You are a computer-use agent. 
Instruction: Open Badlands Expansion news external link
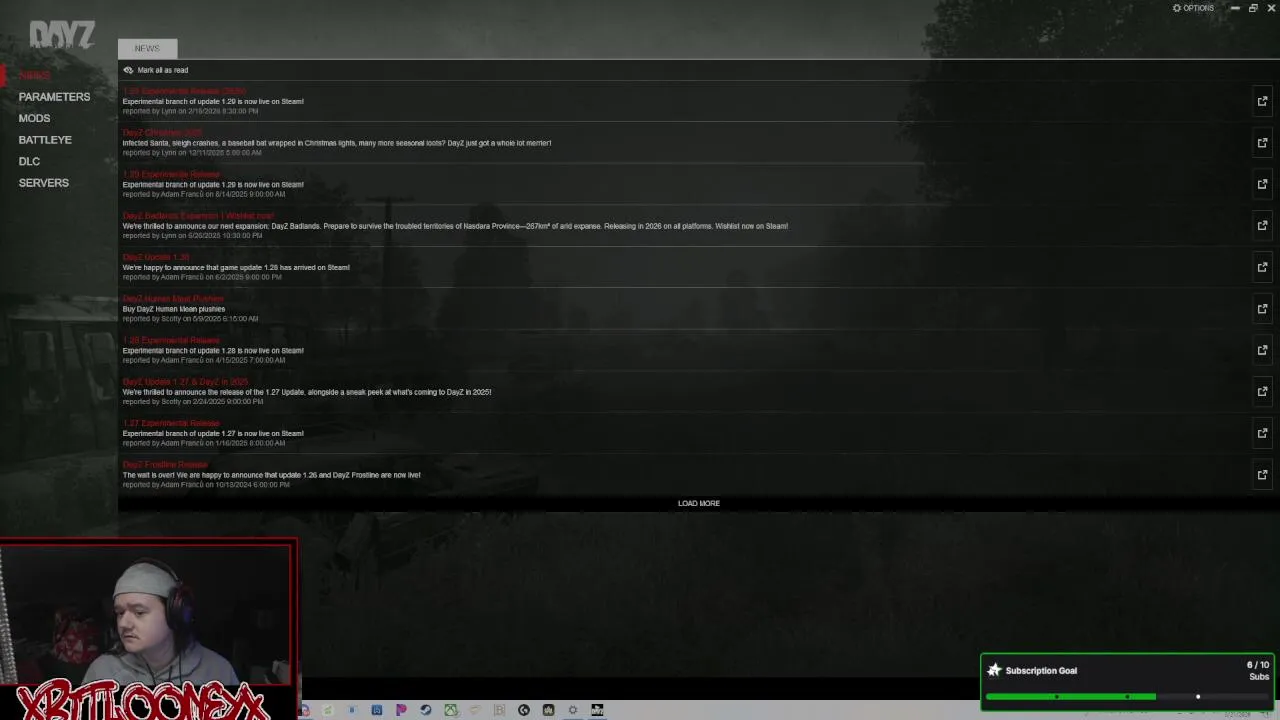tap(1262, 226)
